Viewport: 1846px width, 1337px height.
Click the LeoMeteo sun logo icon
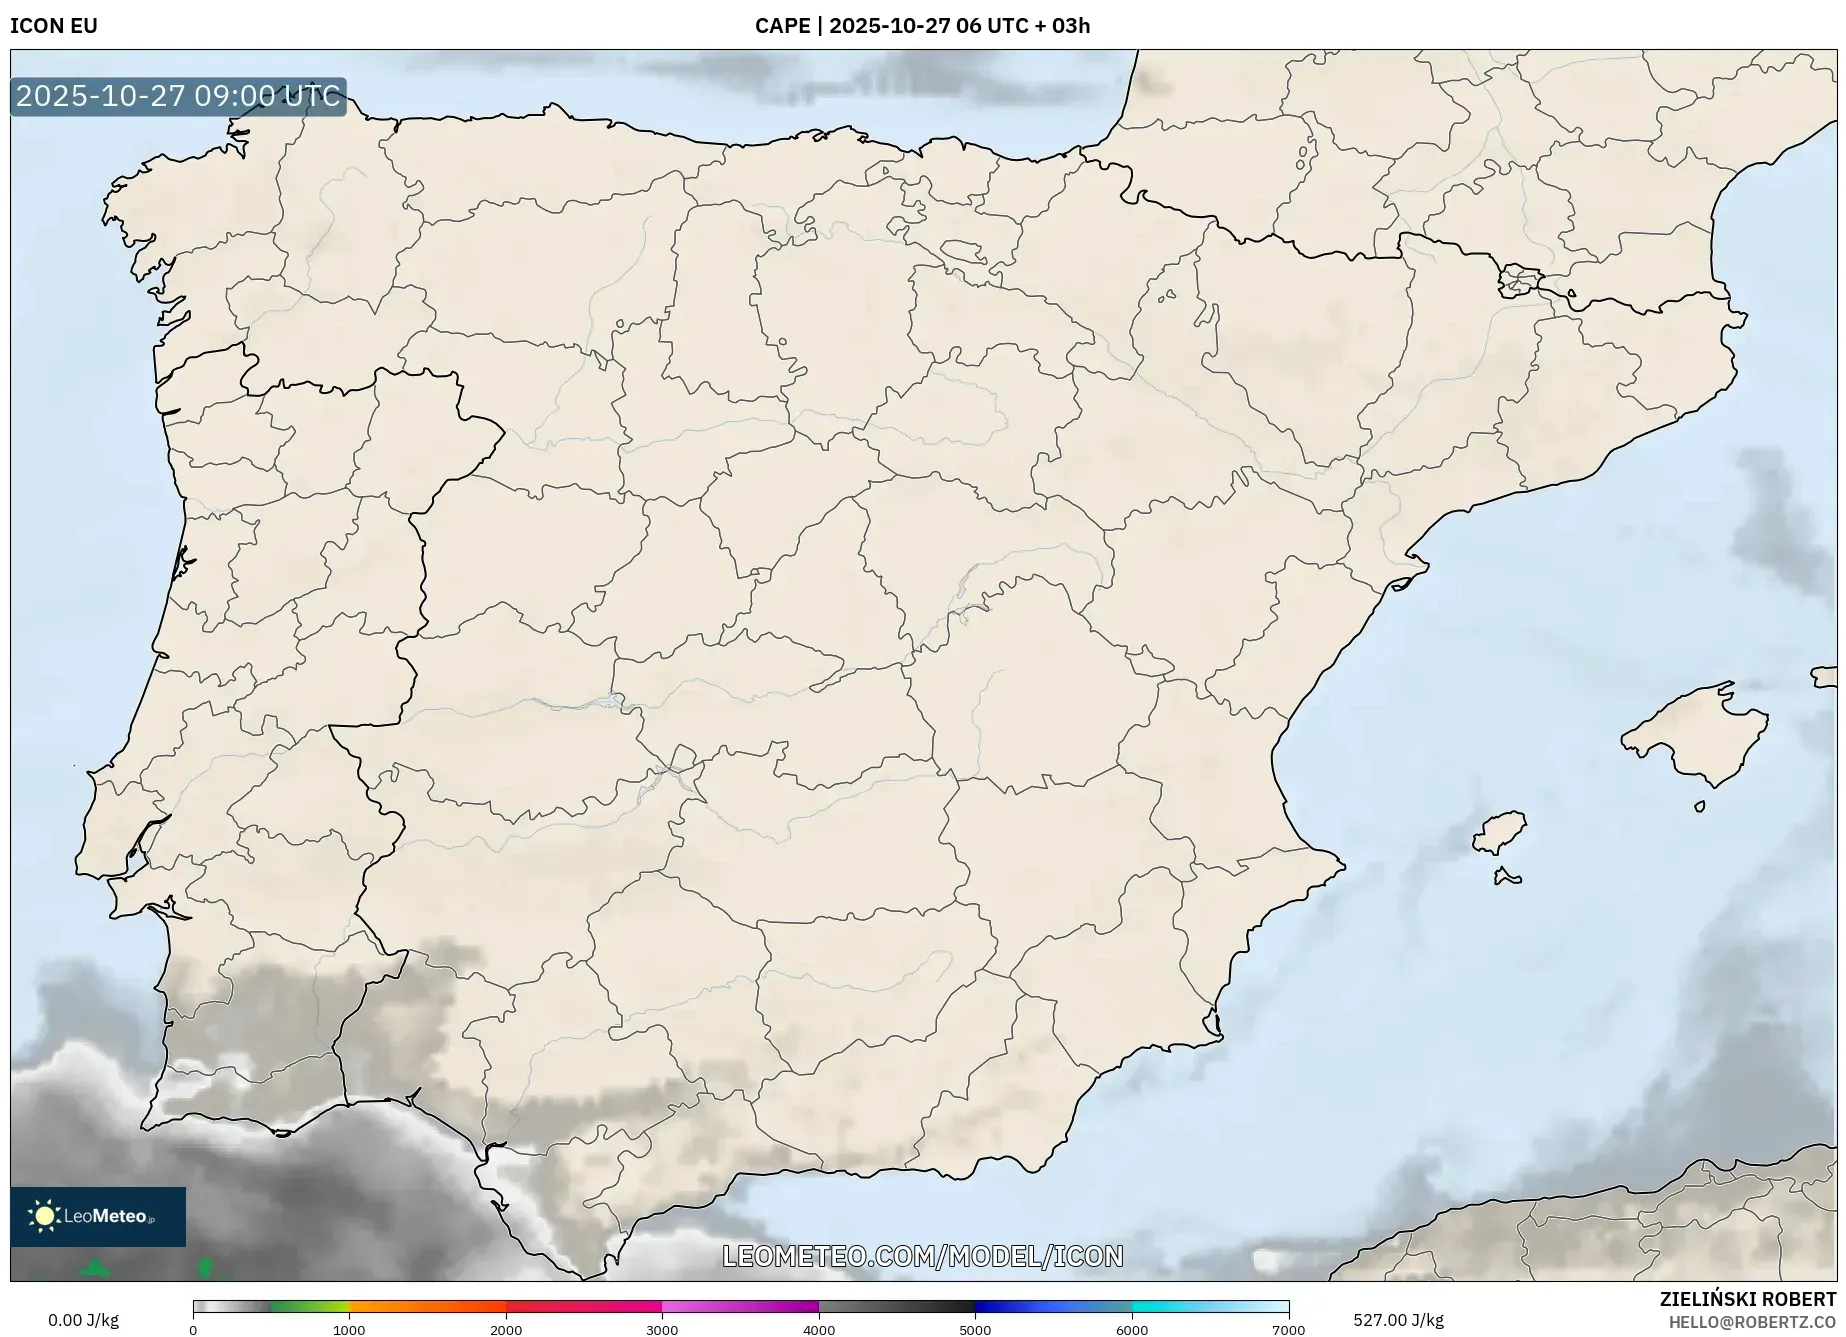pos(44,1215)
